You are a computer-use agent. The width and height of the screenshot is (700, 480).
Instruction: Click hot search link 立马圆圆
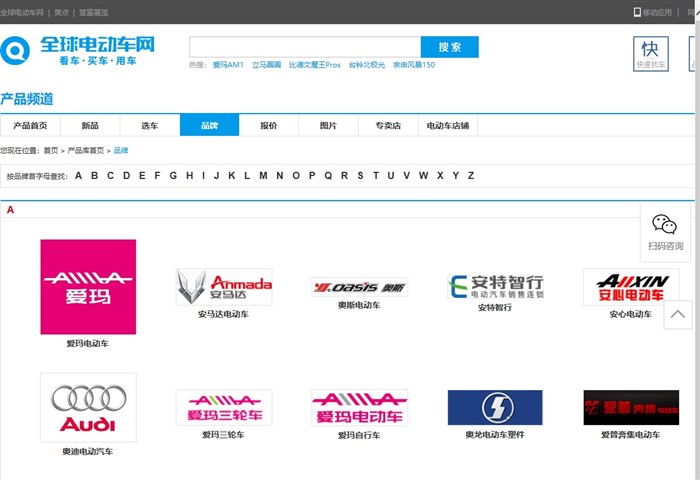[x=267, y=65]
